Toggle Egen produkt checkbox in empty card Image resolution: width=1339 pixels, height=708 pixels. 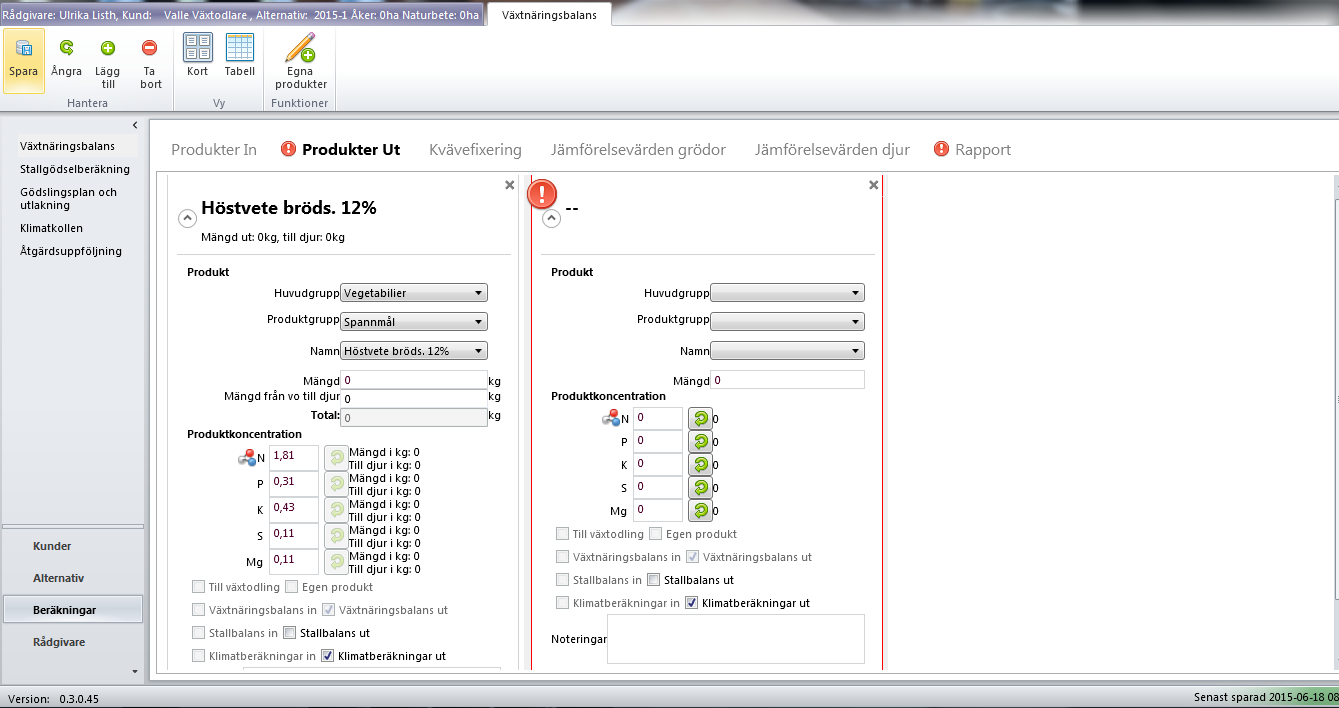[x=656, y=534]
